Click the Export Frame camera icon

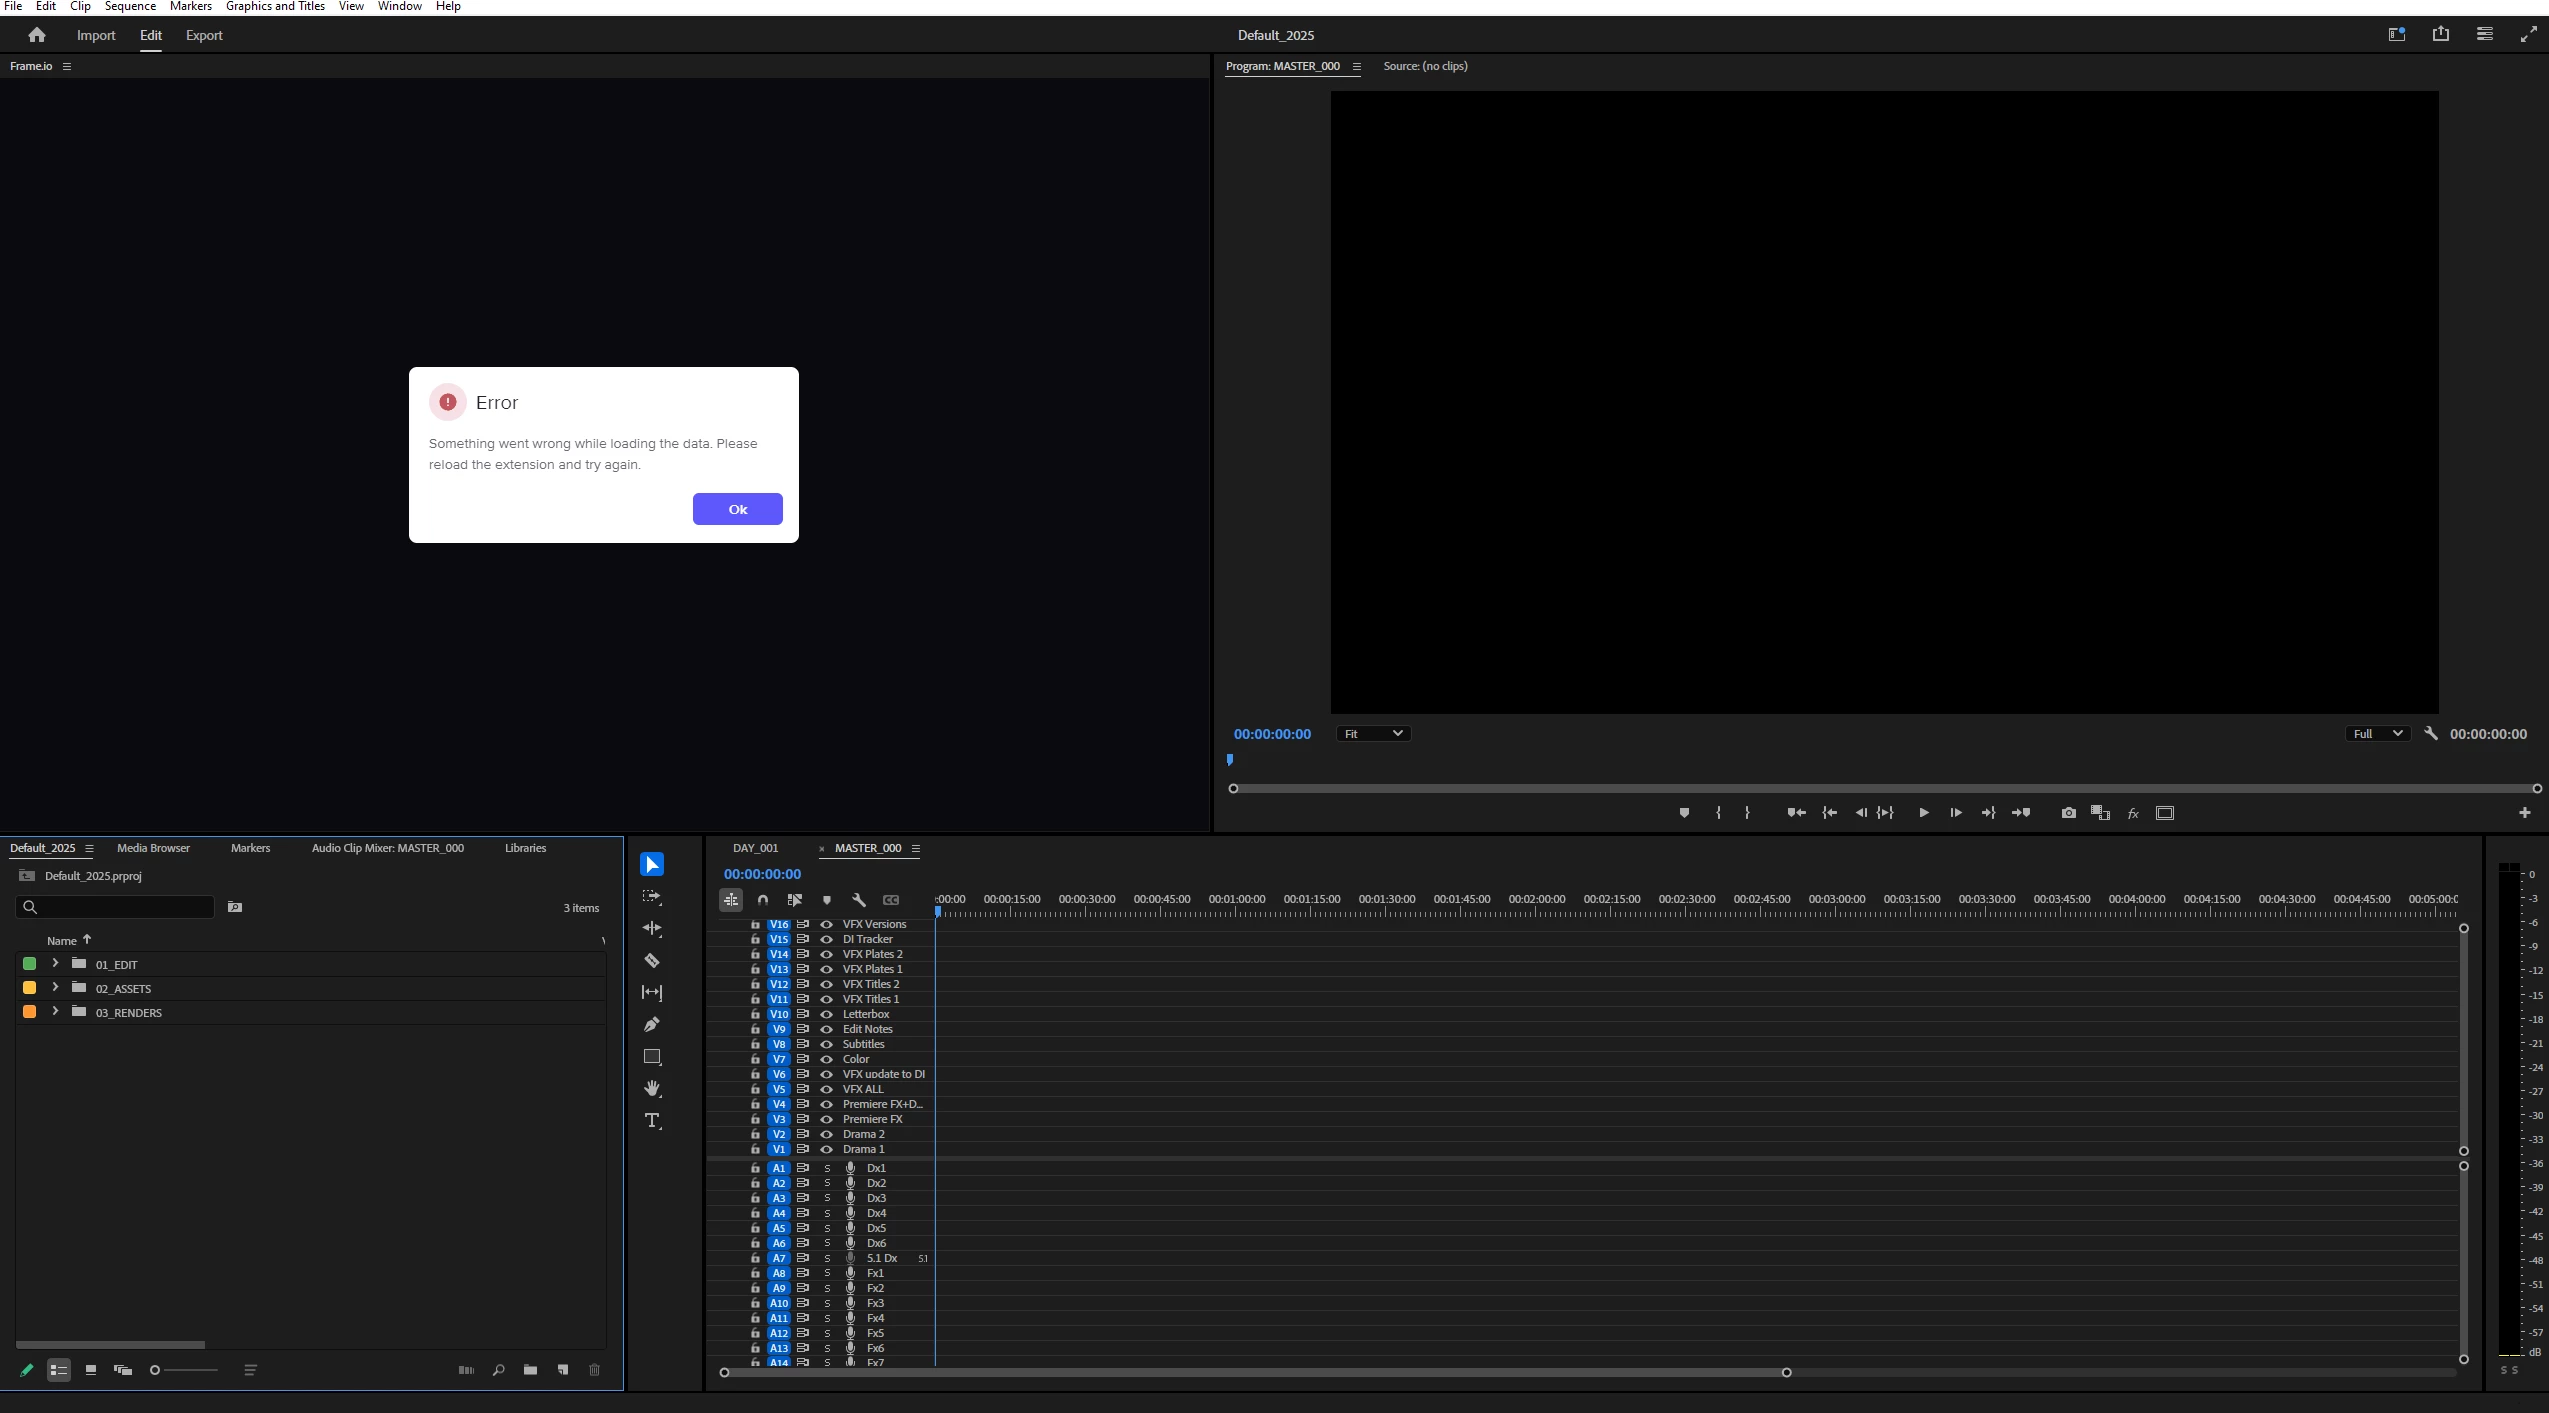[2068, 813]
